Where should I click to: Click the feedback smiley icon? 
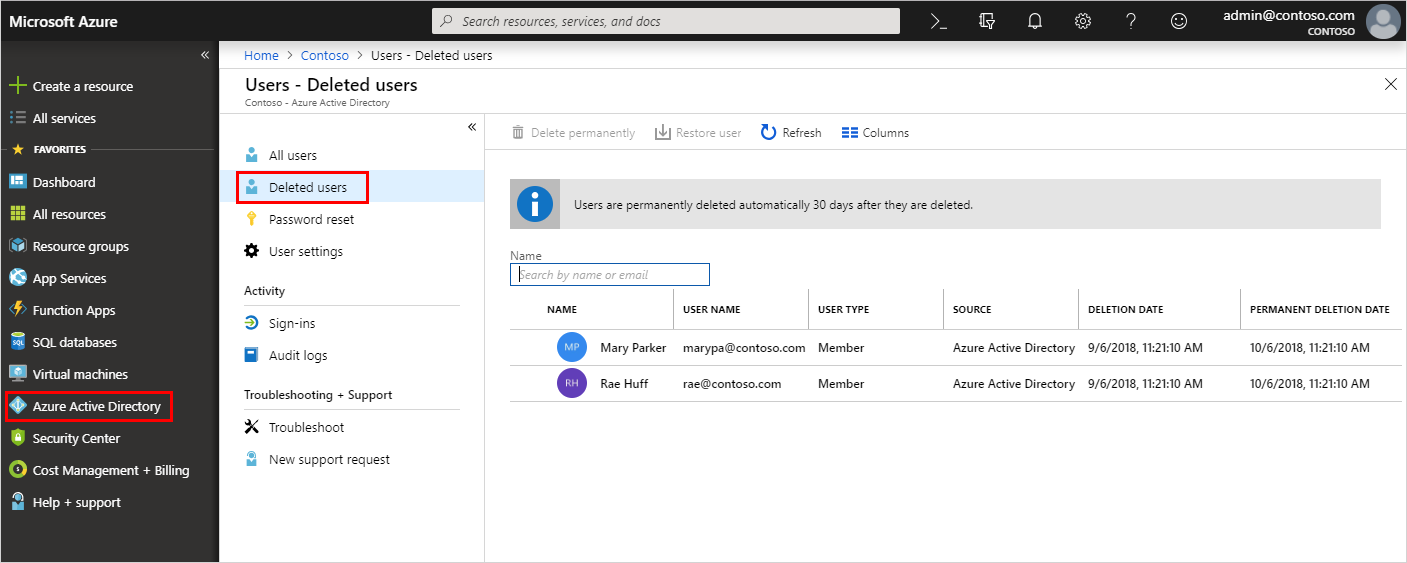[1179, 21]
